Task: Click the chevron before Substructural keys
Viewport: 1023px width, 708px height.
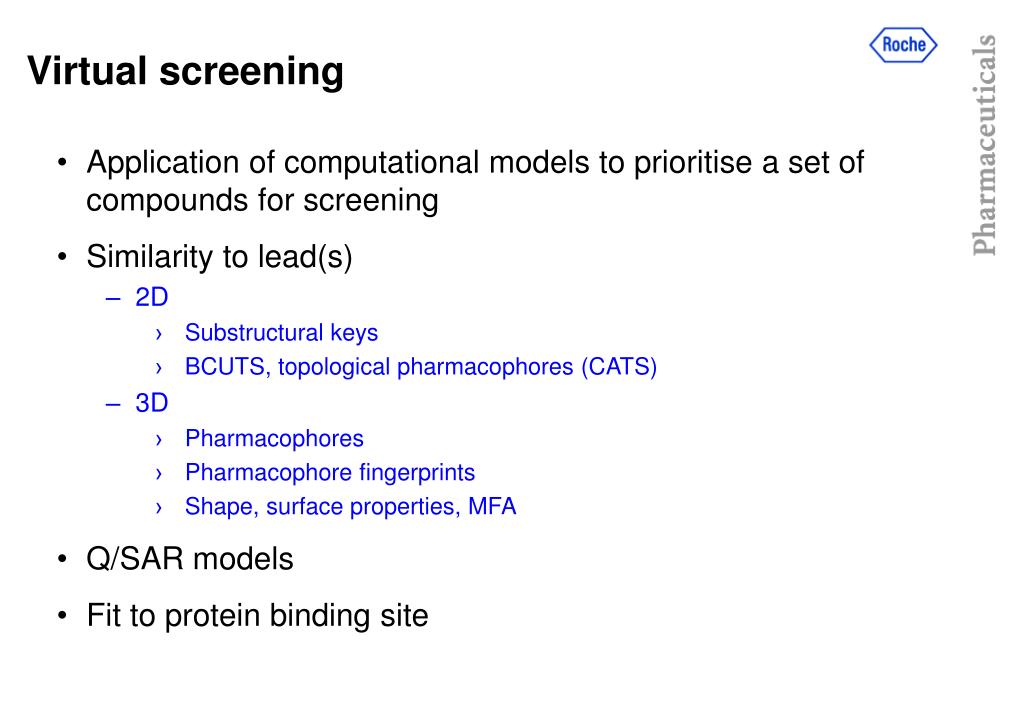Action: [x=159, y=335]
